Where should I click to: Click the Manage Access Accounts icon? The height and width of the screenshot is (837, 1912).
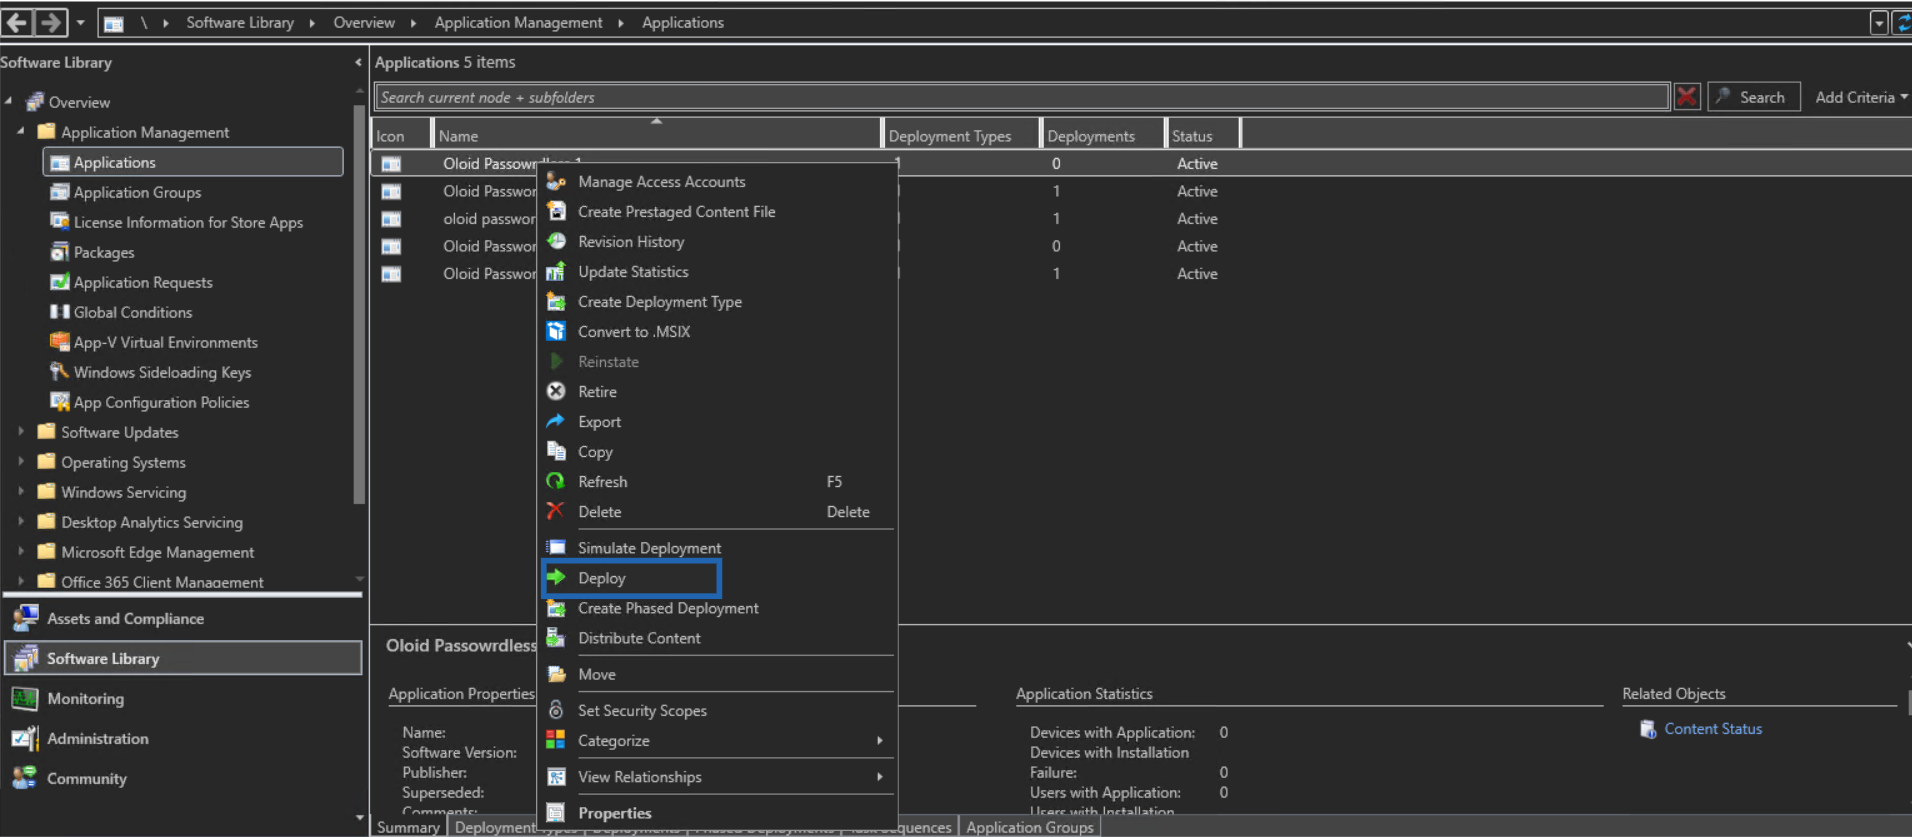tap(556, 181)
